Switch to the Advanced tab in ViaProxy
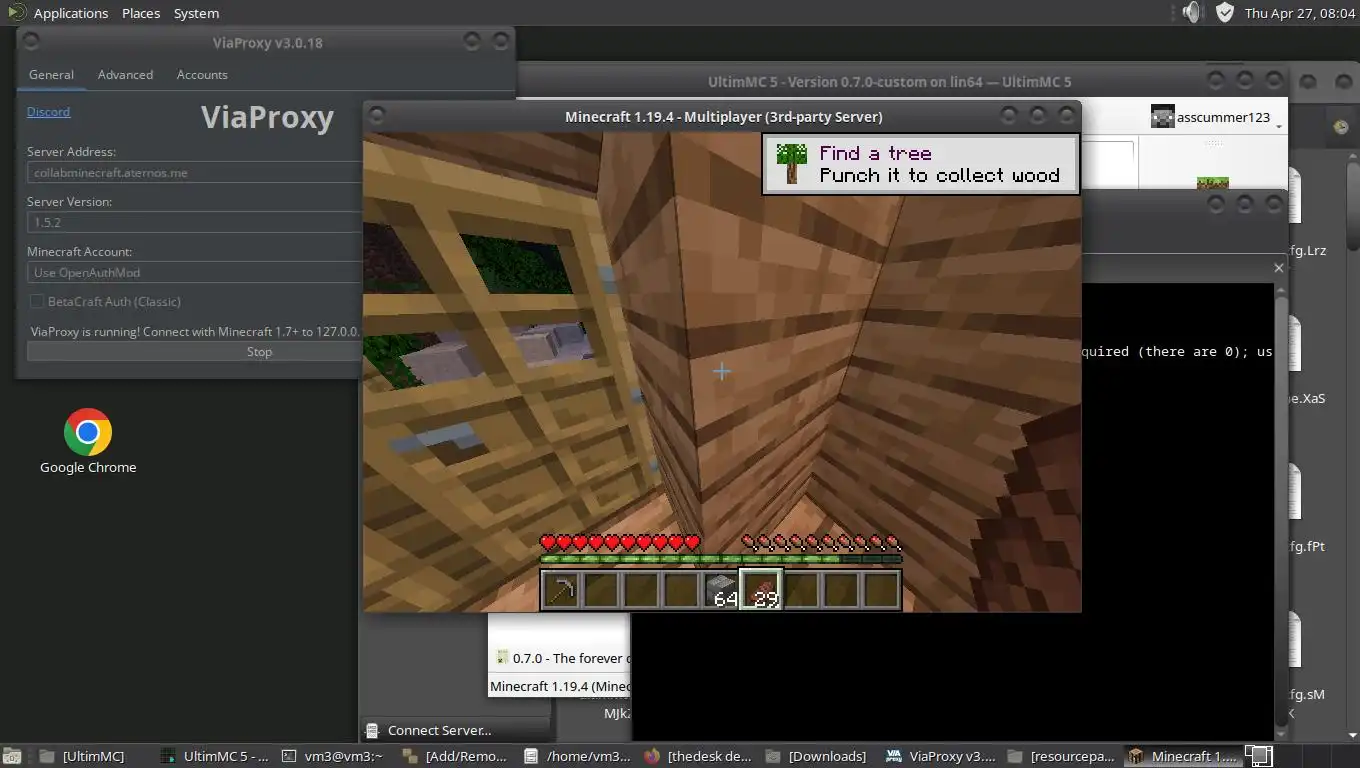The width and height of the screenshot is (1360, 768). click(125, 74)
